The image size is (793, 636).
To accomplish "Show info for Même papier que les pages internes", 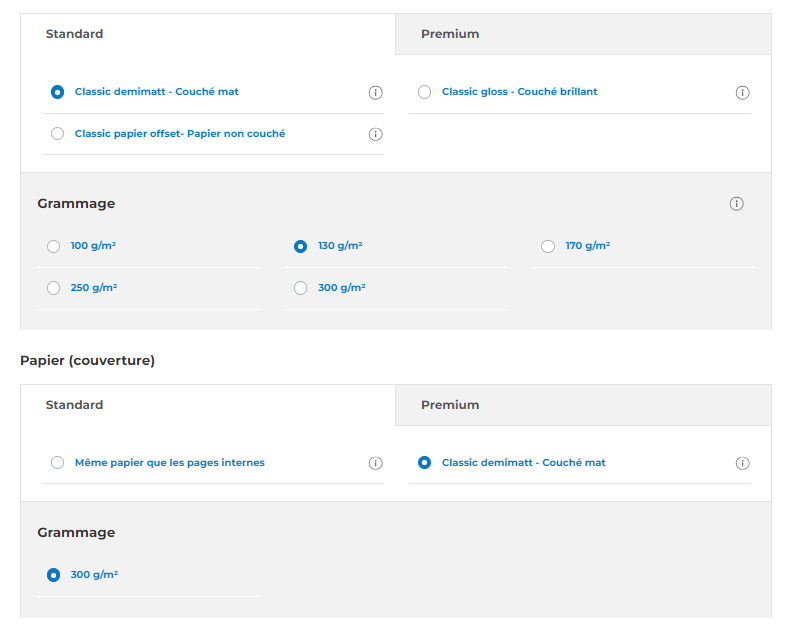I will coord(375,463).
